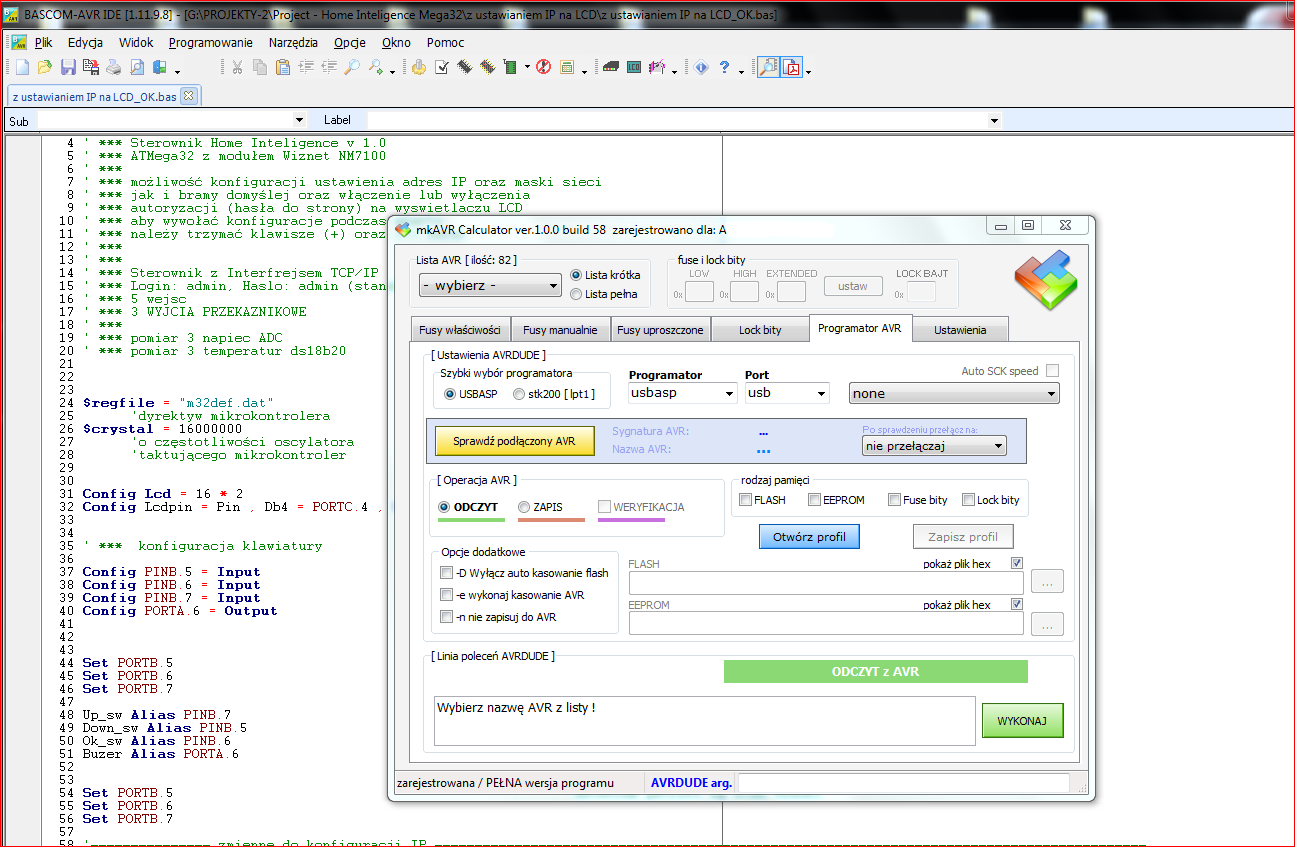Image resolution: width=1295 pixels, height=847 pixels.
Task: Compile the program using the toolbar icon
Action: [419, 68]
